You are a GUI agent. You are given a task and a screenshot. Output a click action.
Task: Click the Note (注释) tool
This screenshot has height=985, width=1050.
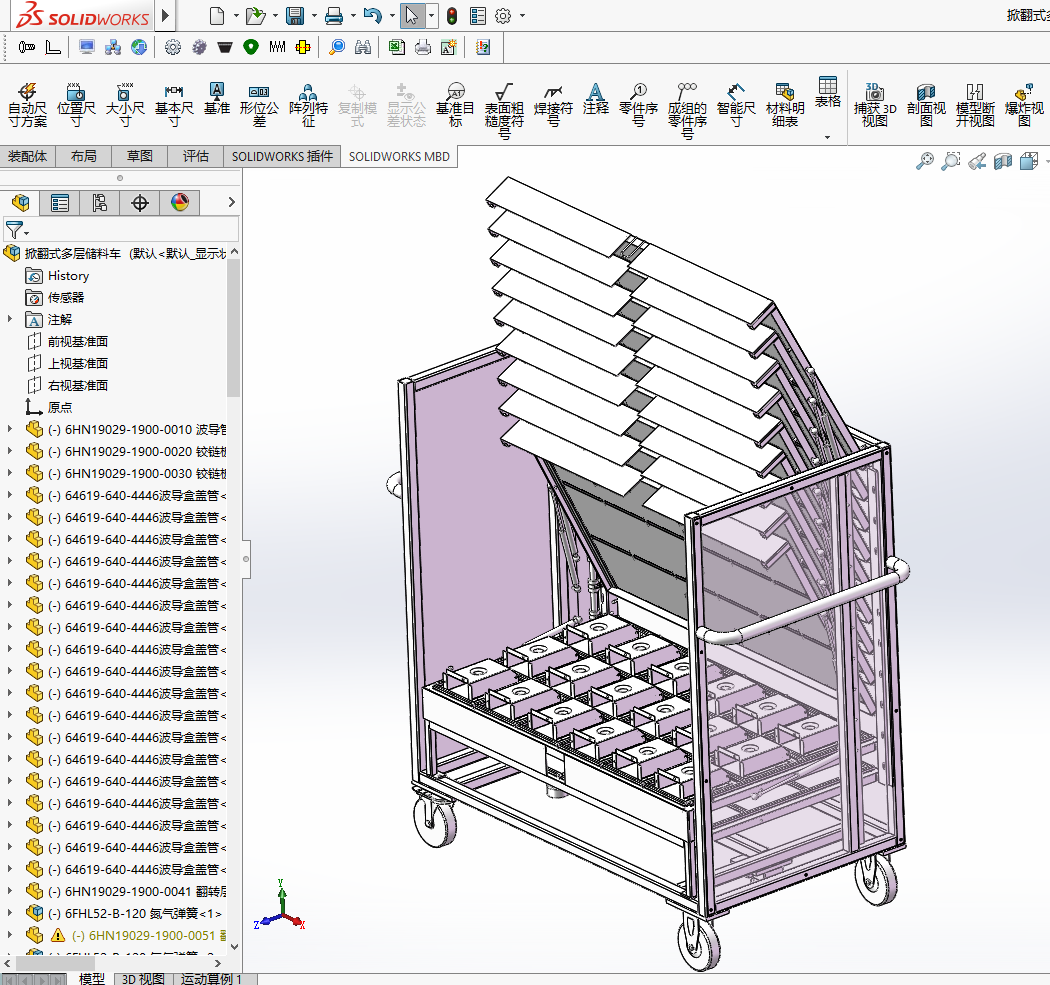pyautogui.click(x=595, y=98)
